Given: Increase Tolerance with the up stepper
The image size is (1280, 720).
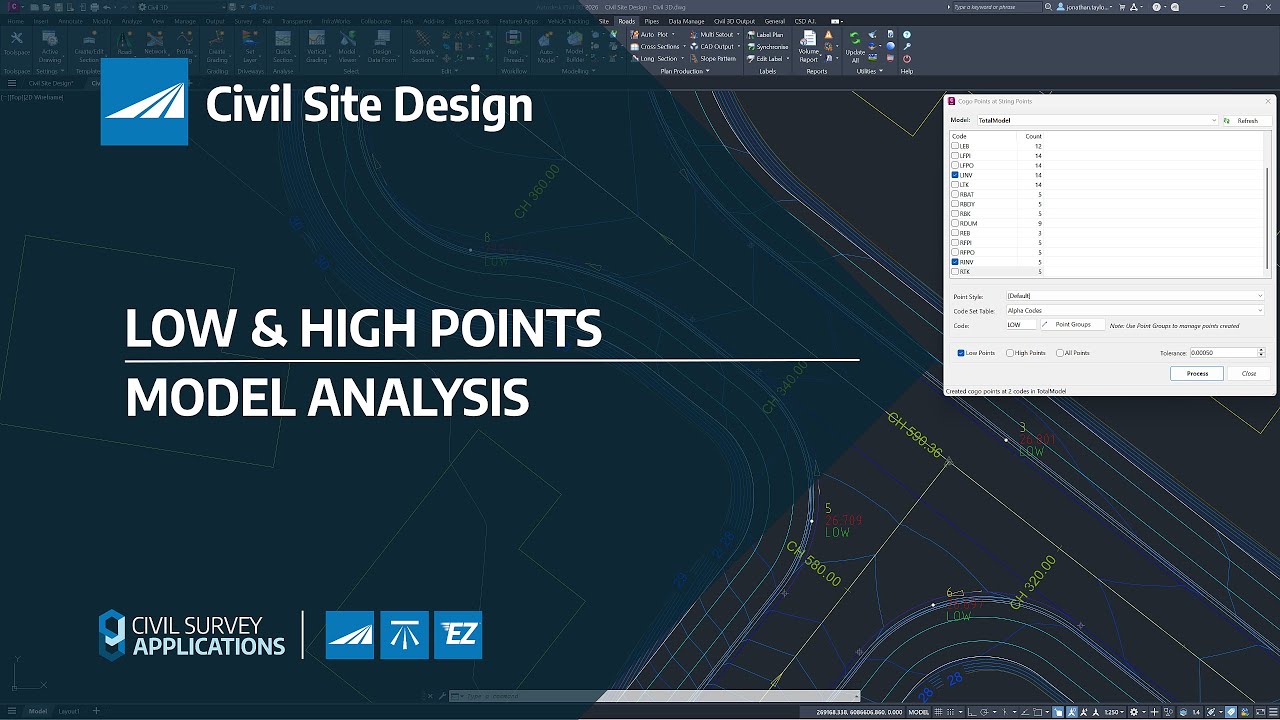Looking at the screenshot, I should click(x=1261, y=351).
